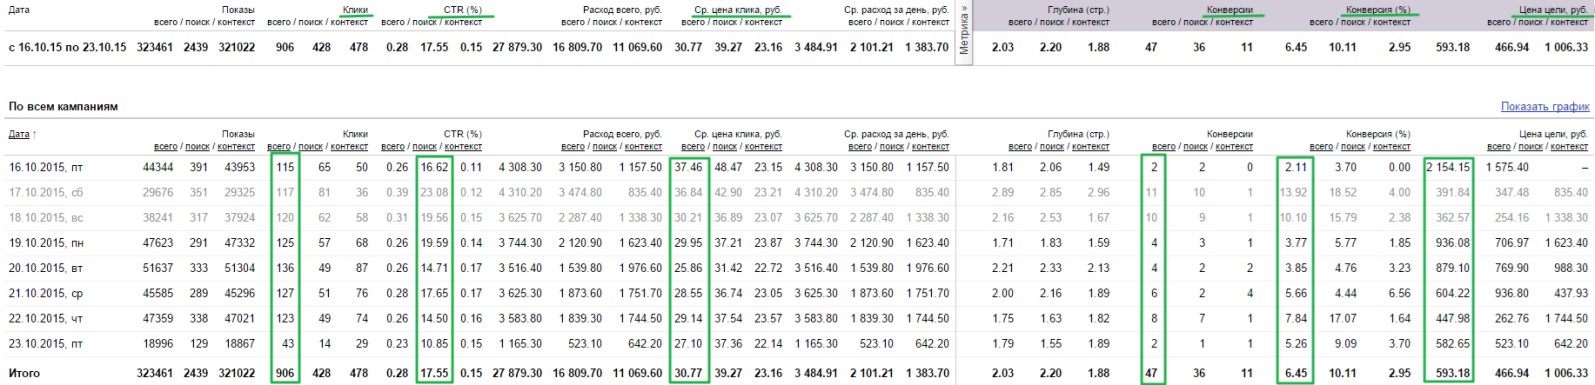The width and height of the screenshot is (1595, 385).
Task: Sort campaigns table by Конверсия (%) всего
Action: [1321, 146]
